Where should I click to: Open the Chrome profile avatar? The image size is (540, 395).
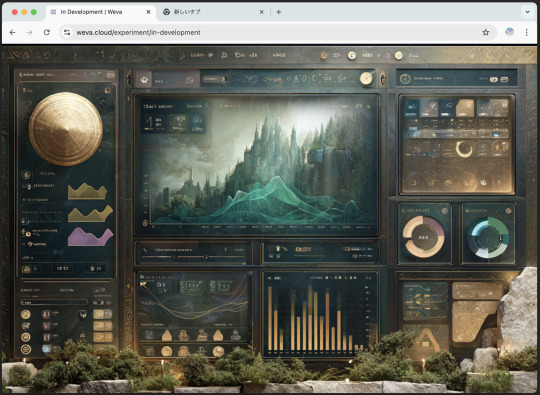510,32
